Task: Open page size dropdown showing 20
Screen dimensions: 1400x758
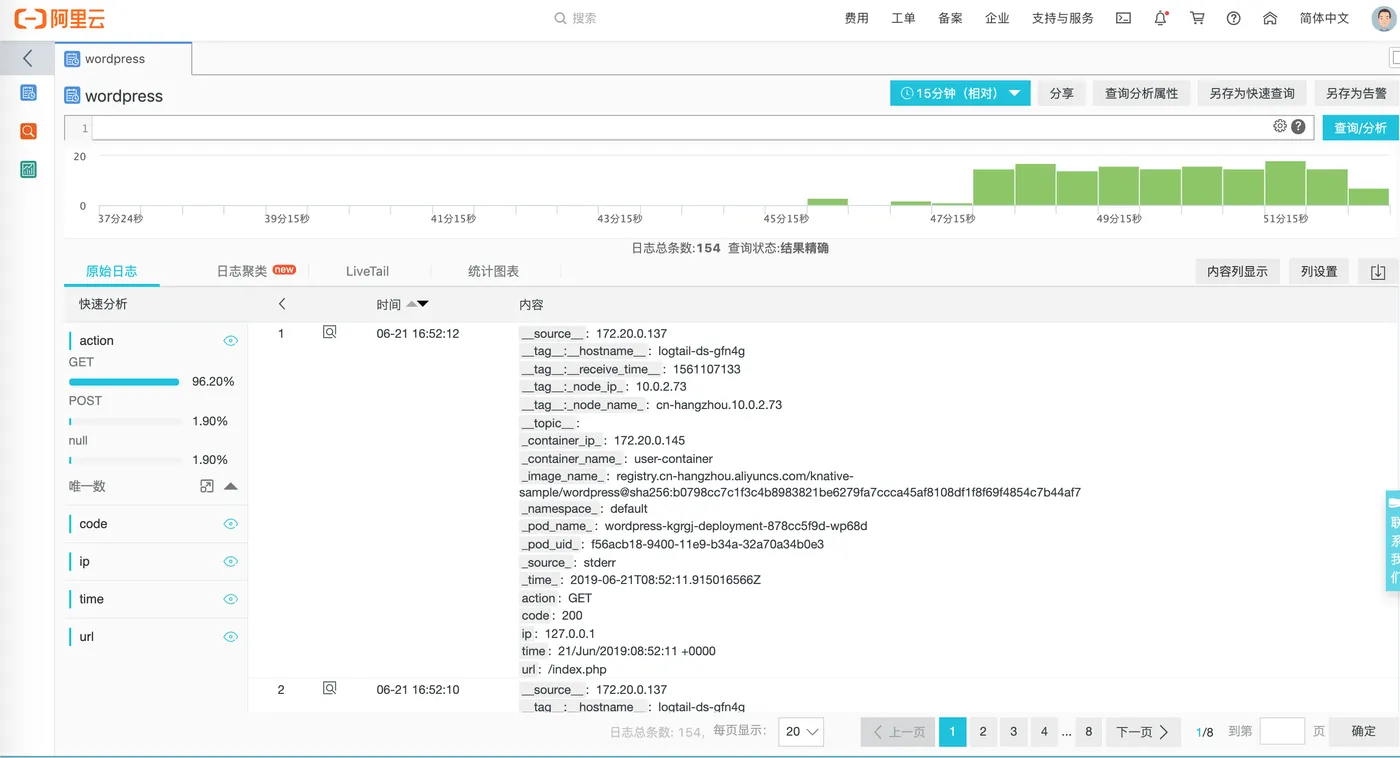Action: coord(803,731)
